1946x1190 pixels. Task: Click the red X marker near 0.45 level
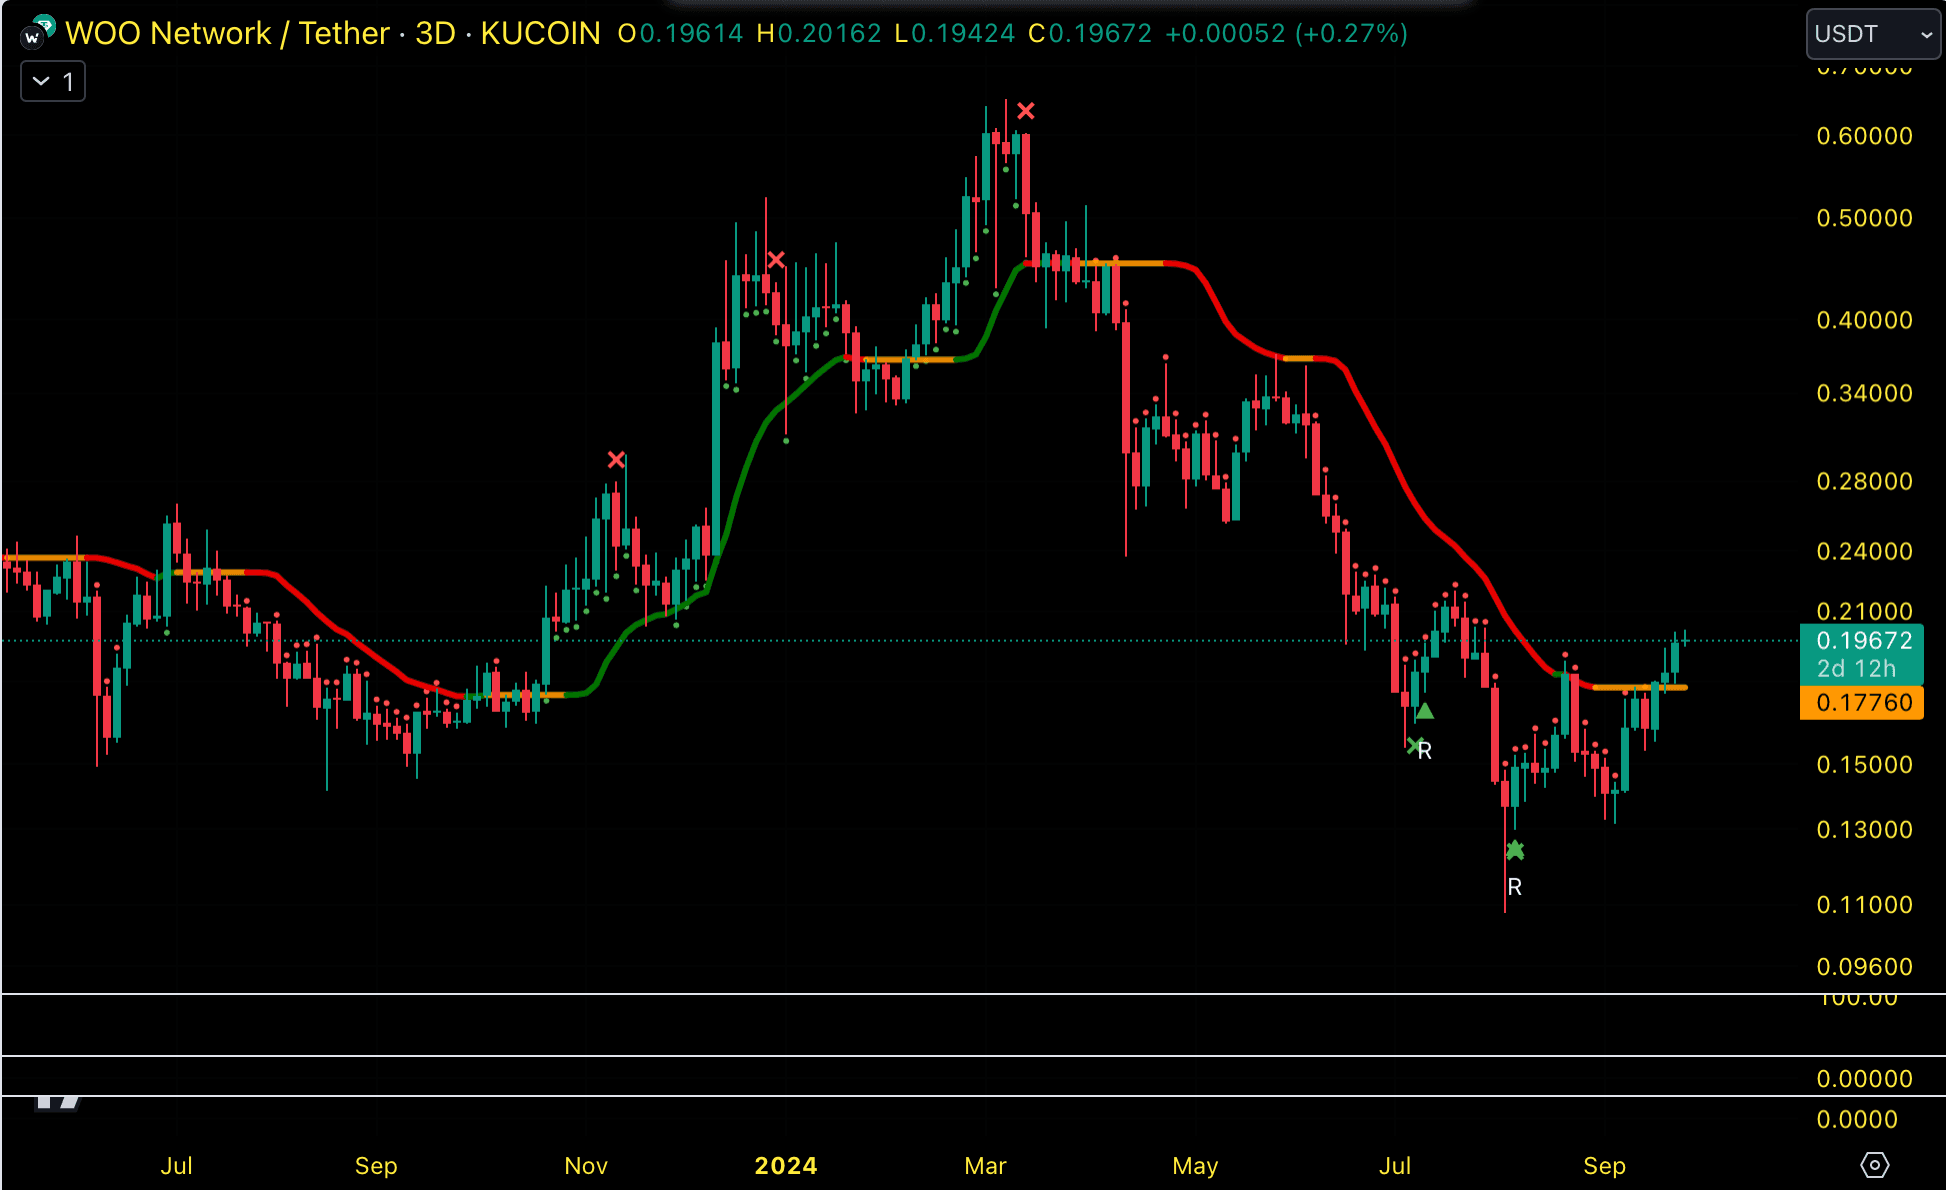[776, 260]
